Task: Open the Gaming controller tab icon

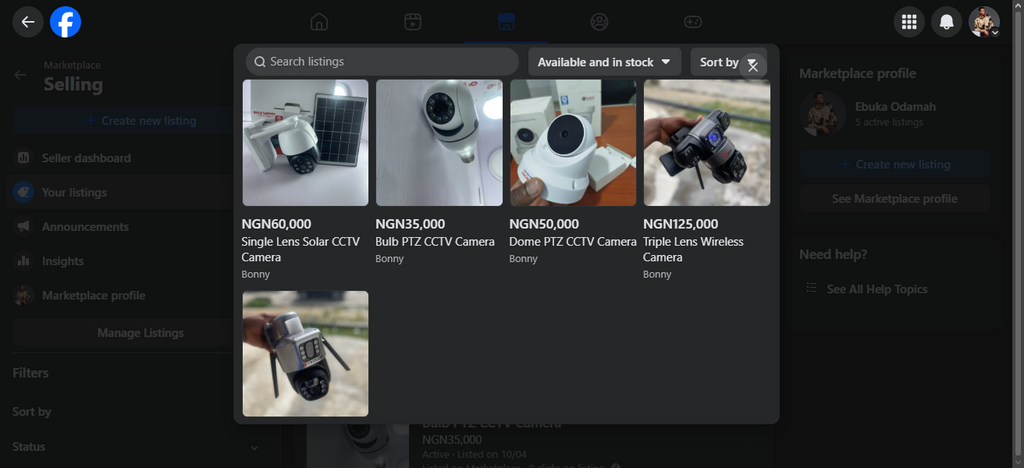Action: pyautogui.click(x=693, y=22)
